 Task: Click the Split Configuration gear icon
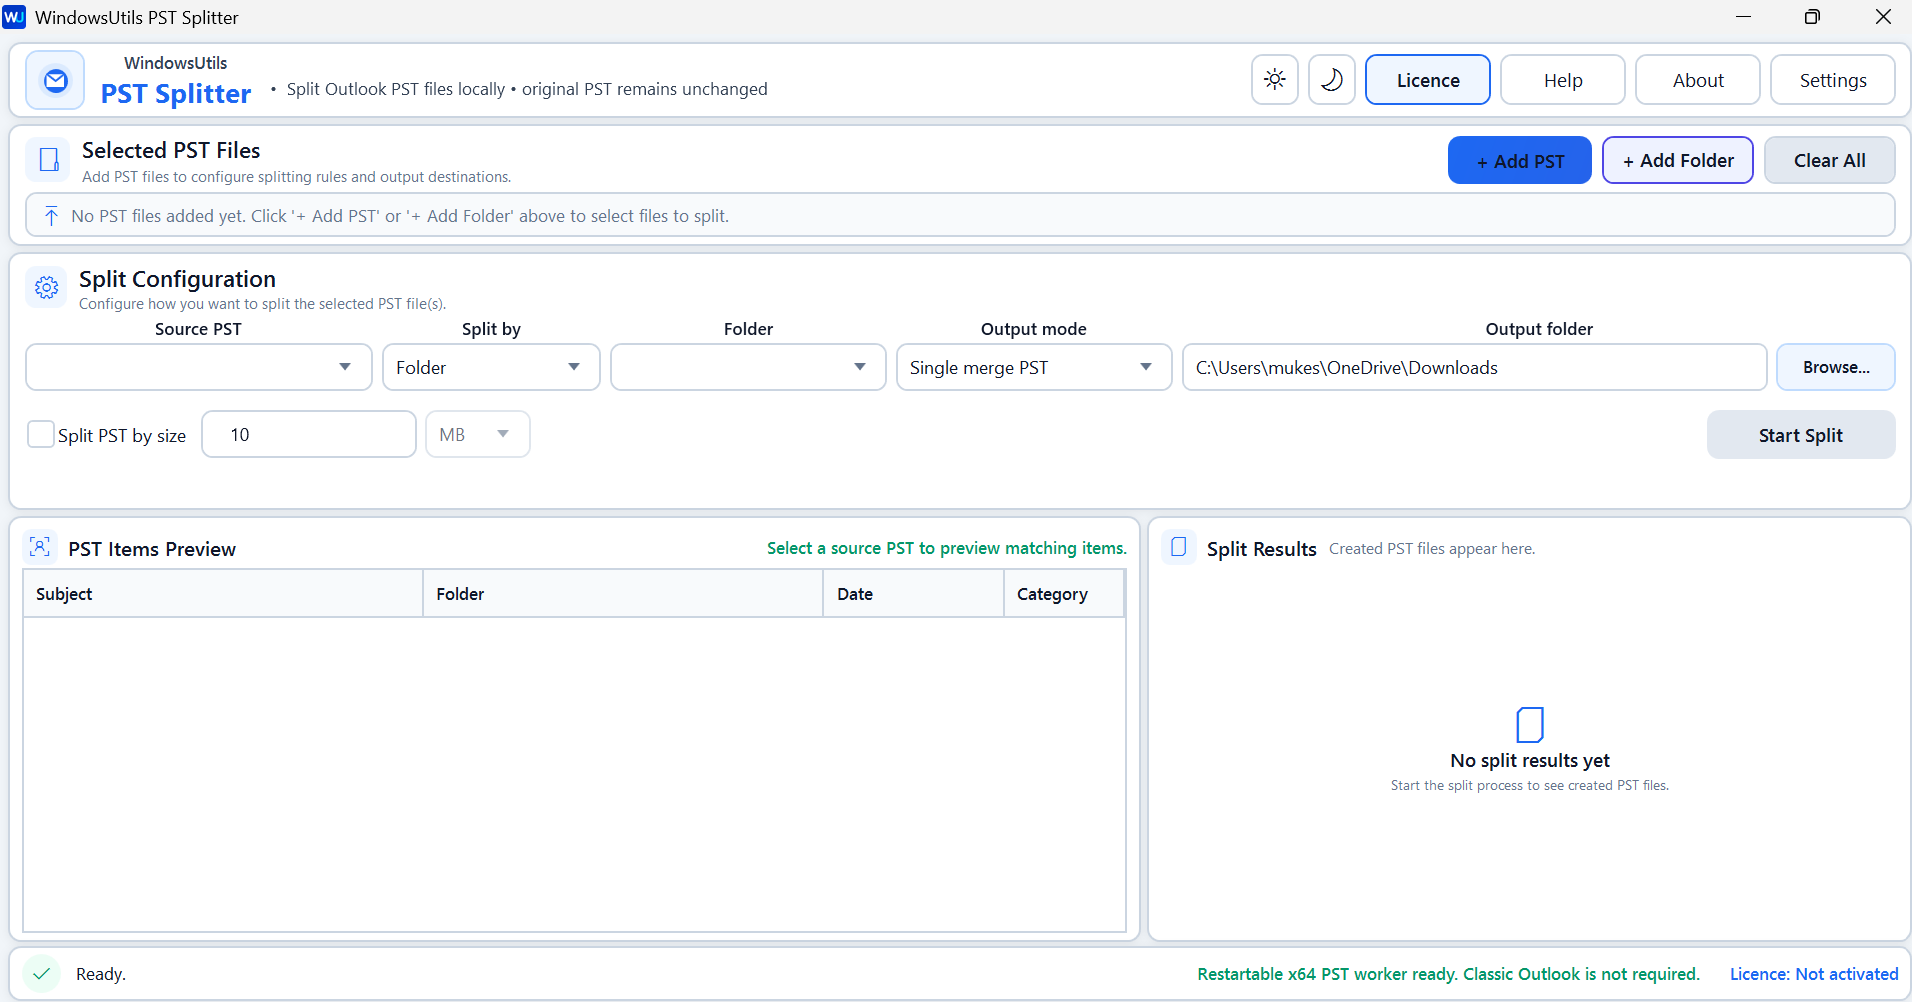(x=46, y=288)
